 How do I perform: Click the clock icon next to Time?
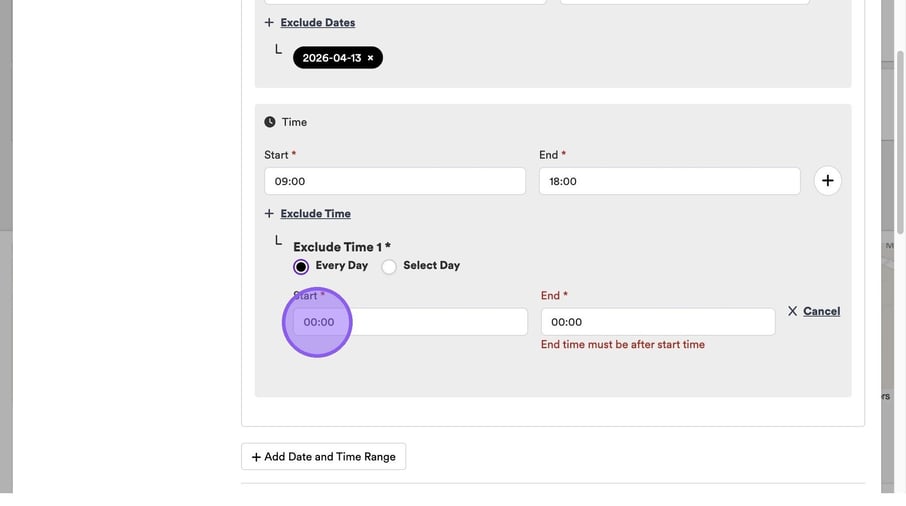tap(270, 122)
